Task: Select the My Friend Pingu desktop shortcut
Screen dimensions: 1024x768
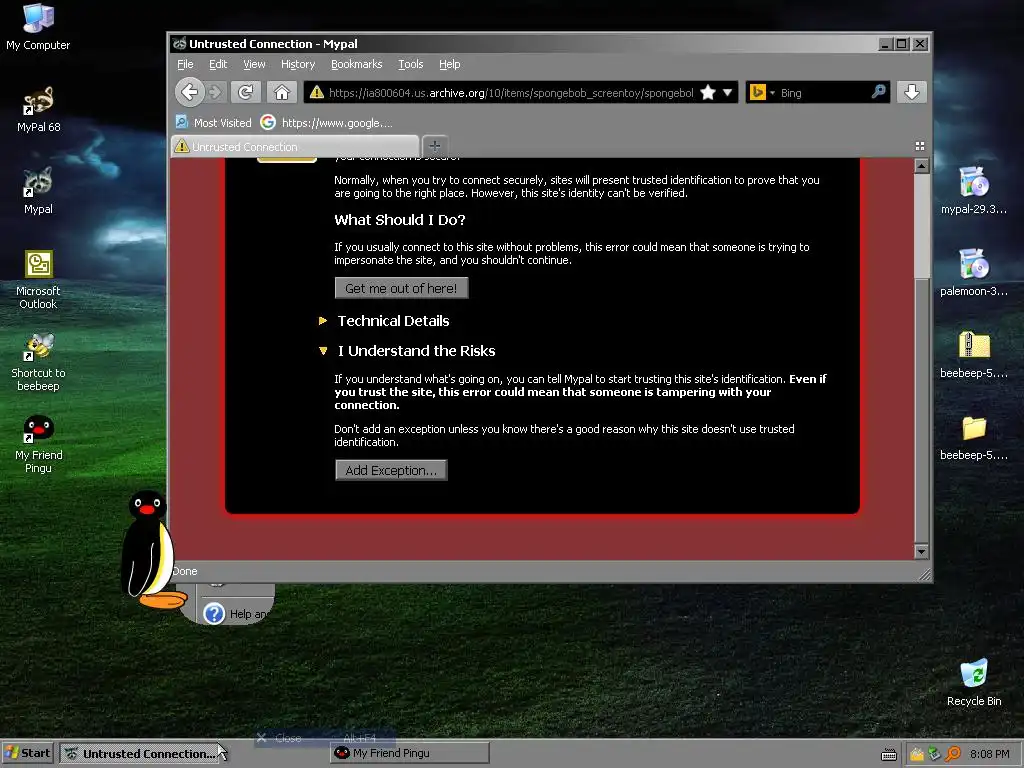Action: [38, 444]
